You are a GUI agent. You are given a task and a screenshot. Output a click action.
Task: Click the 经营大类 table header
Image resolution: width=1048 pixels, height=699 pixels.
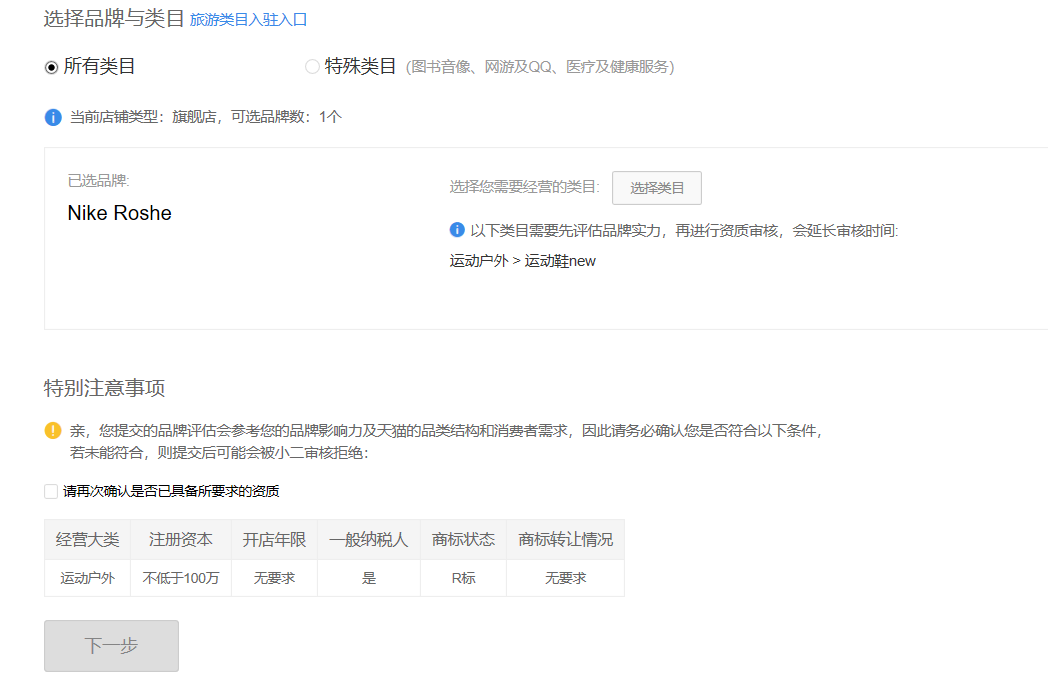pyautogui.click(x=86, y=539)
